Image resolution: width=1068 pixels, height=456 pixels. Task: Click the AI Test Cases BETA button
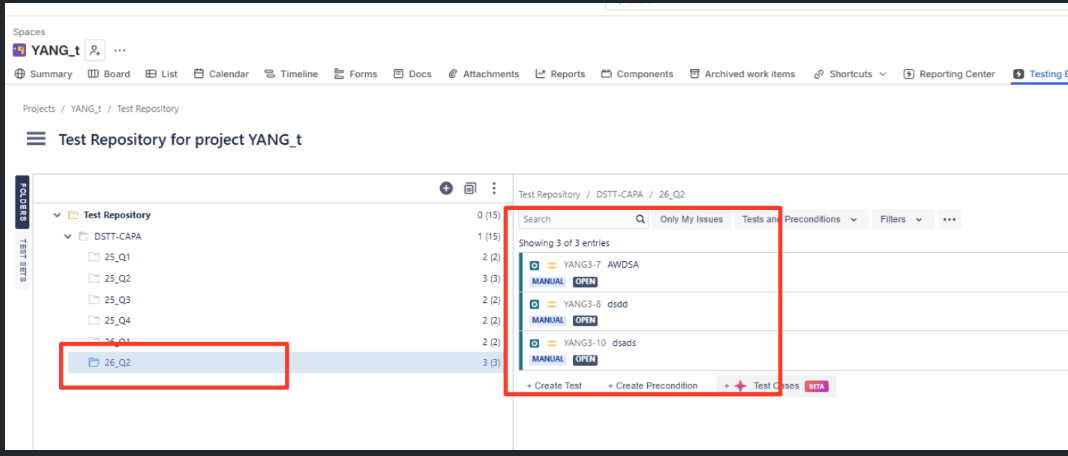tap(776, 386)
